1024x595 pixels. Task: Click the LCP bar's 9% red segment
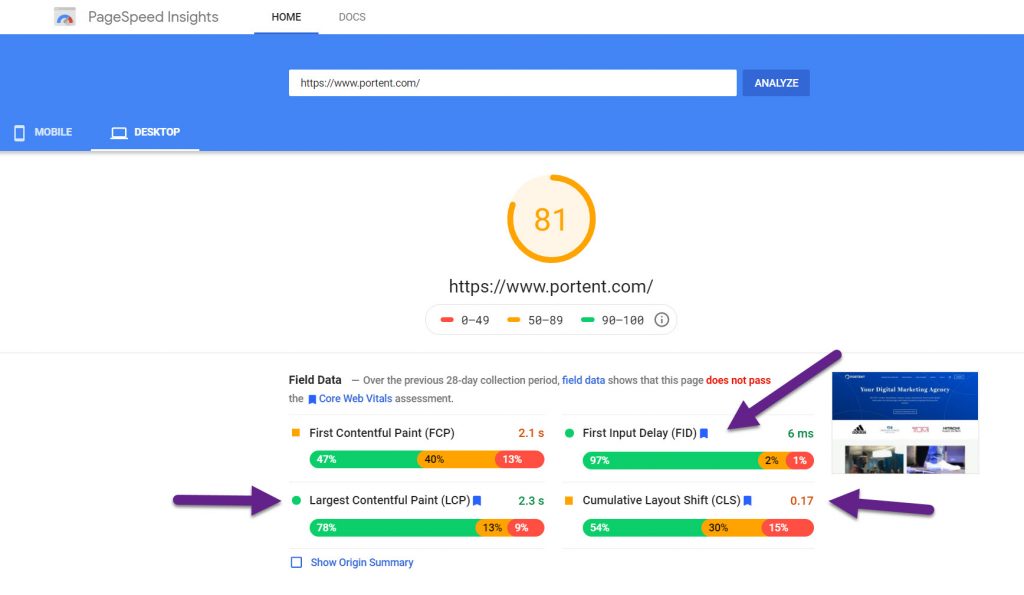click(x=526, y=528)
